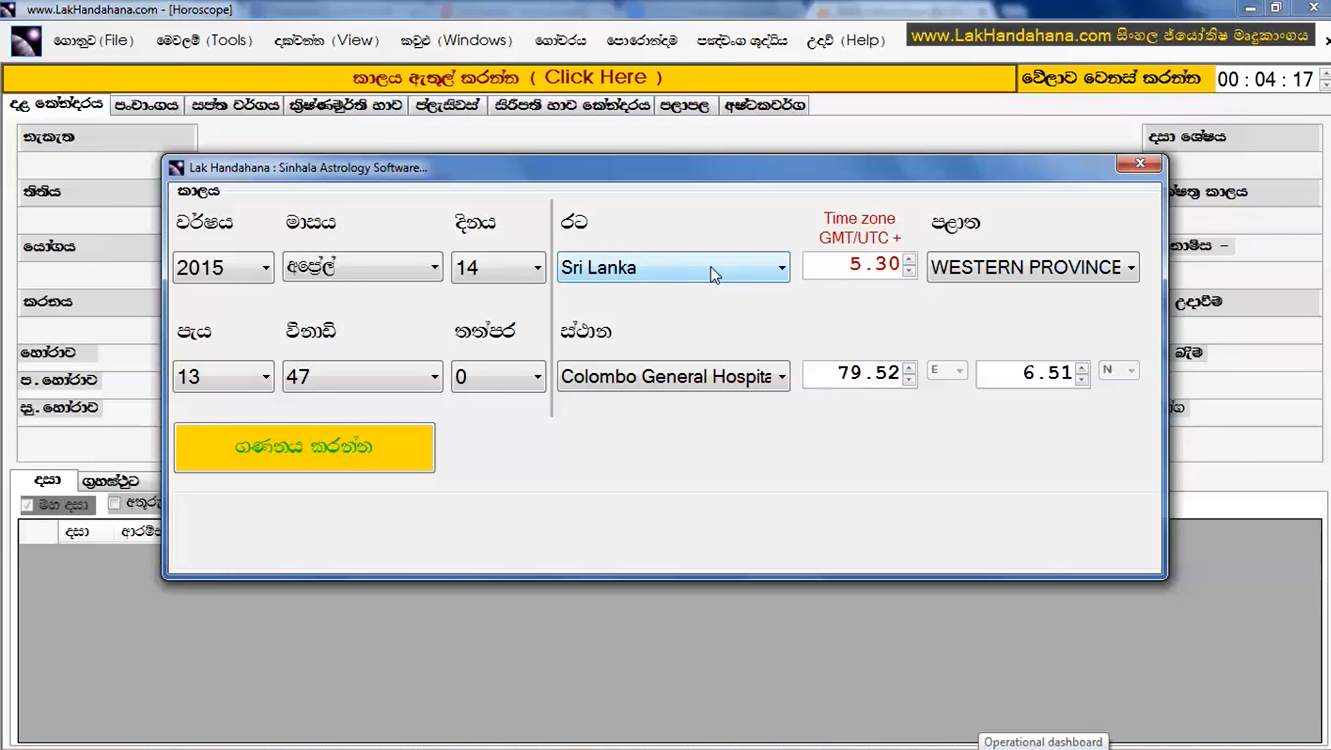Open the Help menu

click(846, 41)
